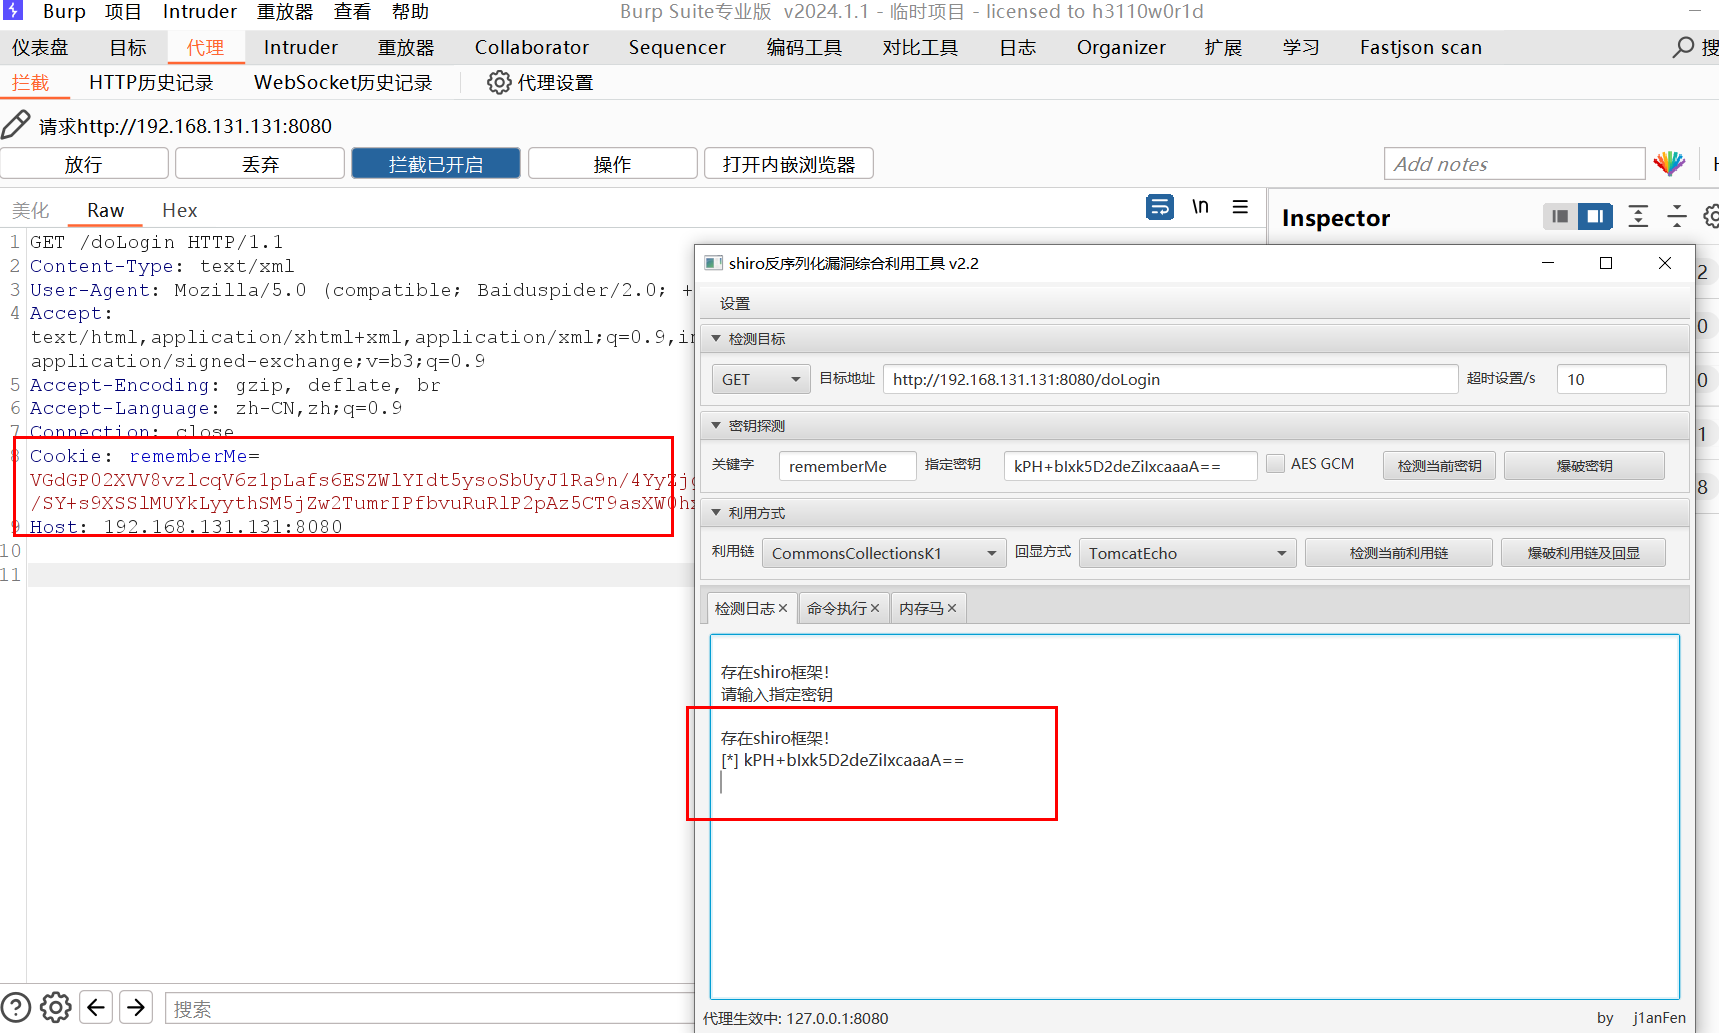The image size is (1719, 1033).
Task: Collapse the 利用方式 section
Action: click(x=716, y=513)
